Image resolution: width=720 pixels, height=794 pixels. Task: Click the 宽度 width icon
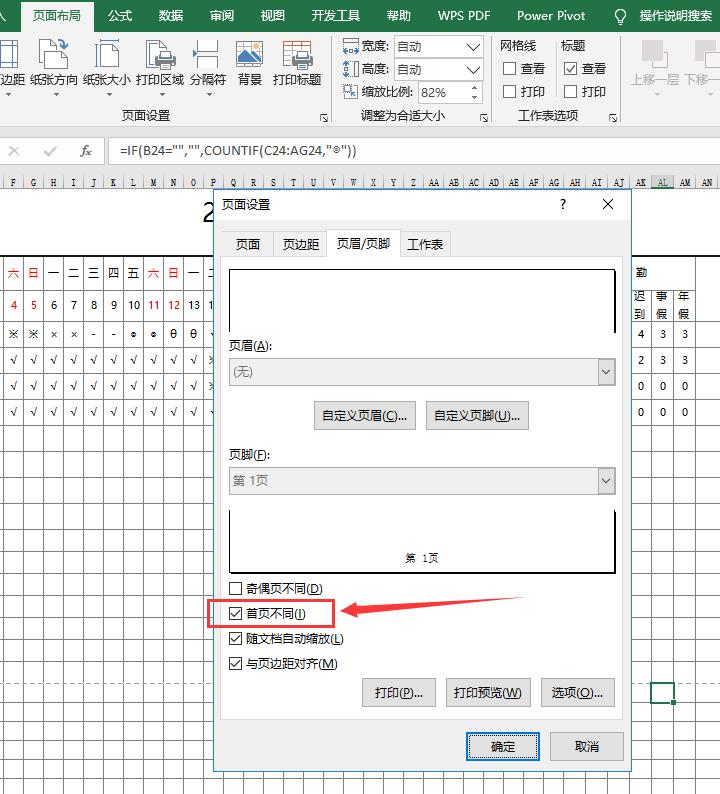click(350, 46)
